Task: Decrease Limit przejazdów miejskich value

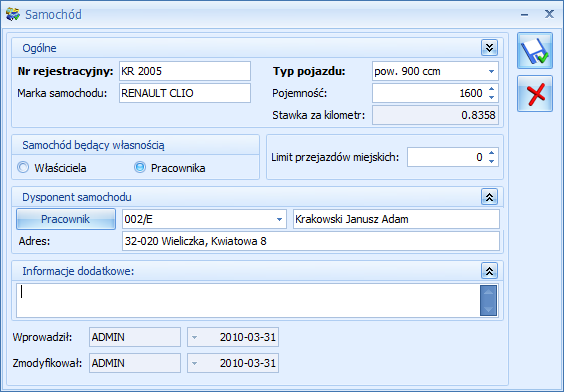Action: 491,161
